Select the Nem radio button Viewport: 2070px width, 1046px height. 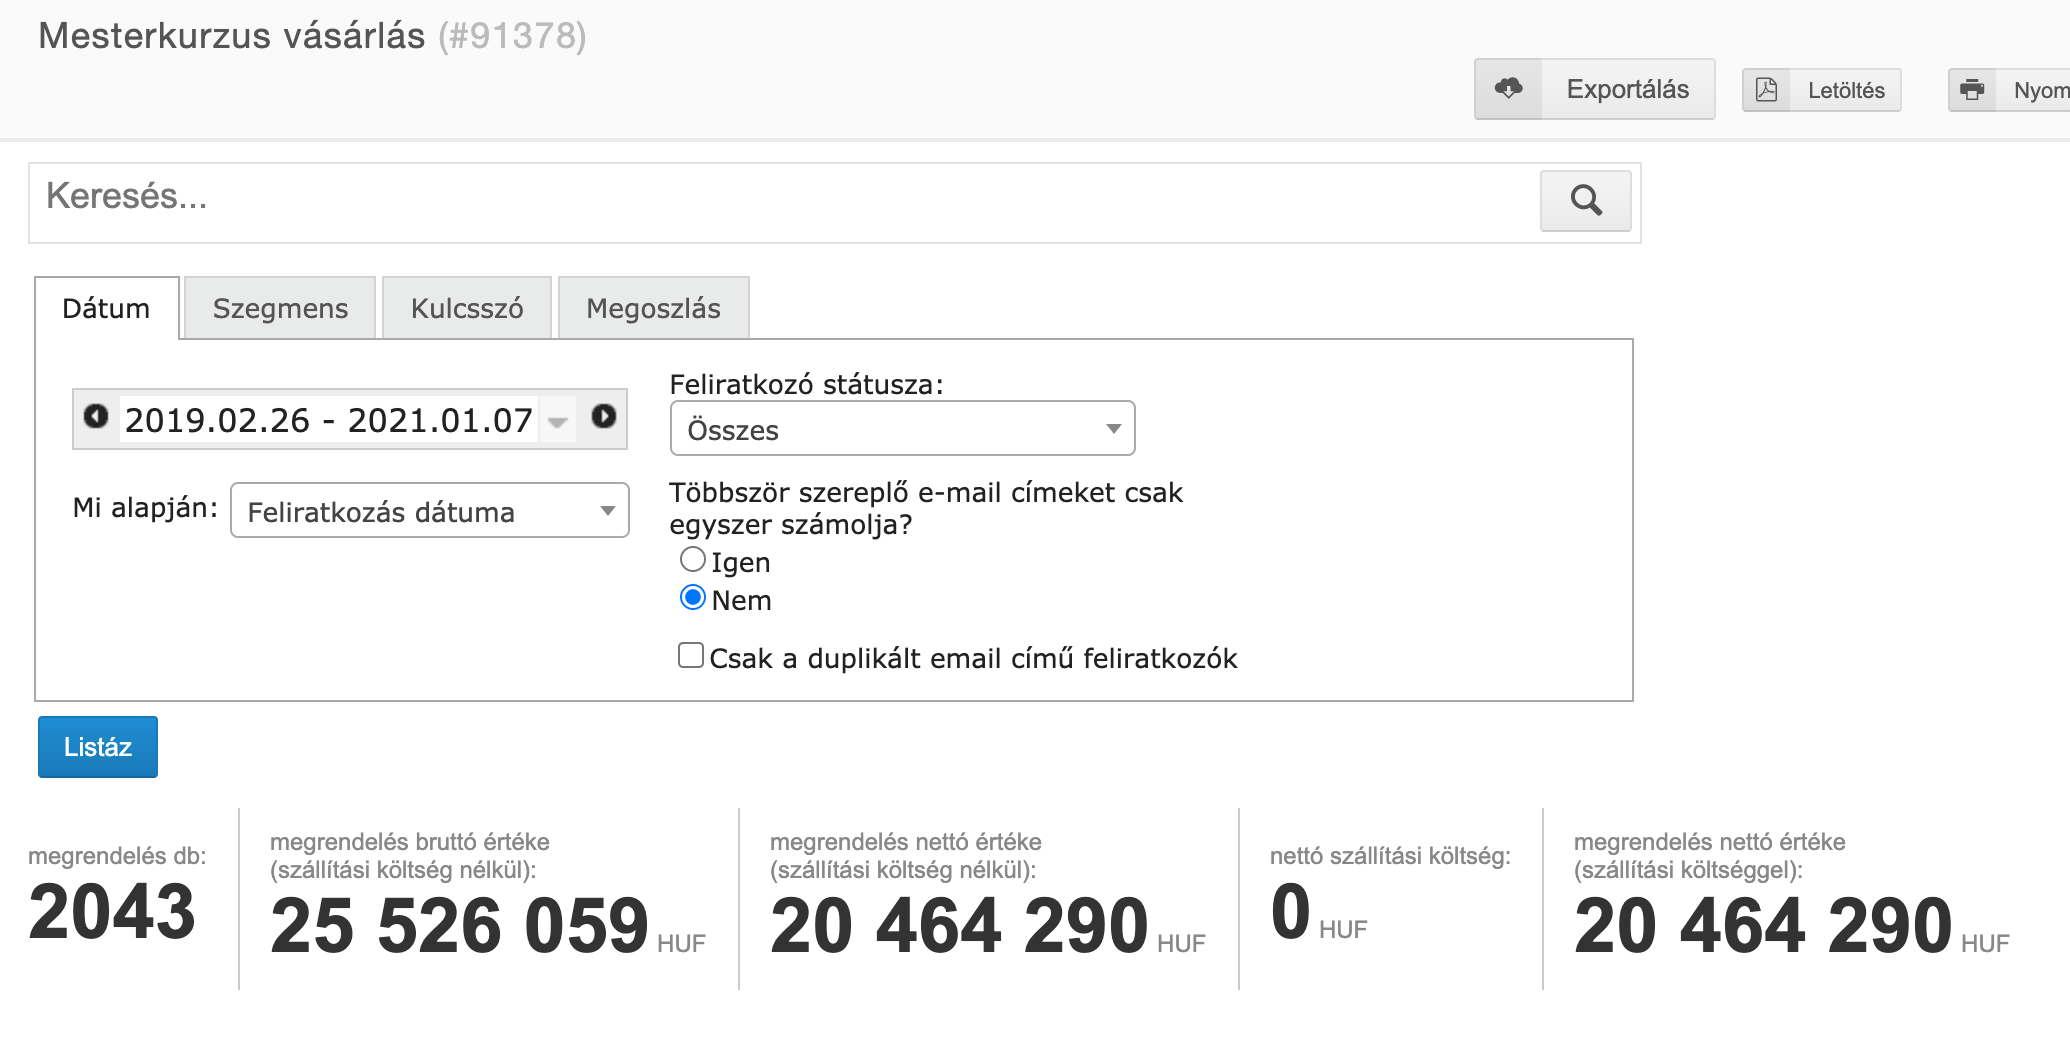click(x=693, y=597)
